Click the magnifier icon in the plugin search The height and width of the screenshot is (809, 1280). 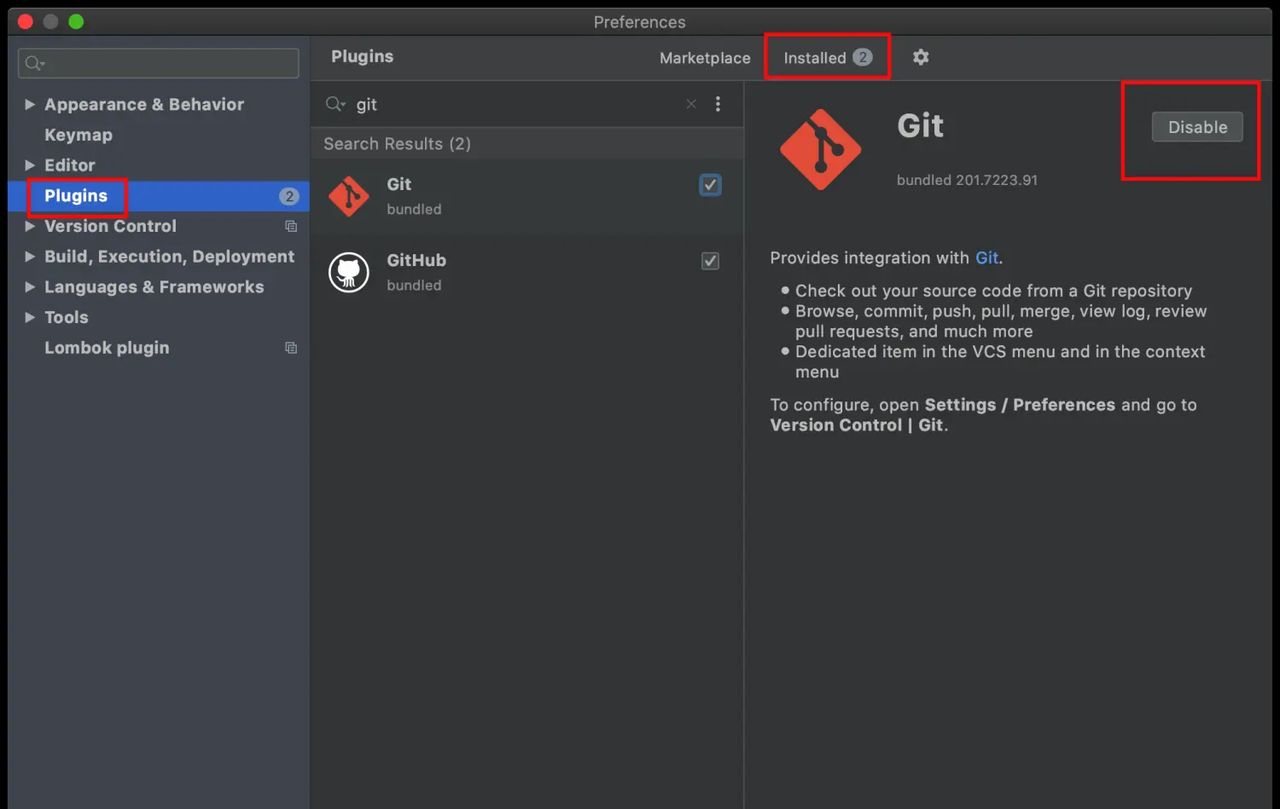coord(335,104)
